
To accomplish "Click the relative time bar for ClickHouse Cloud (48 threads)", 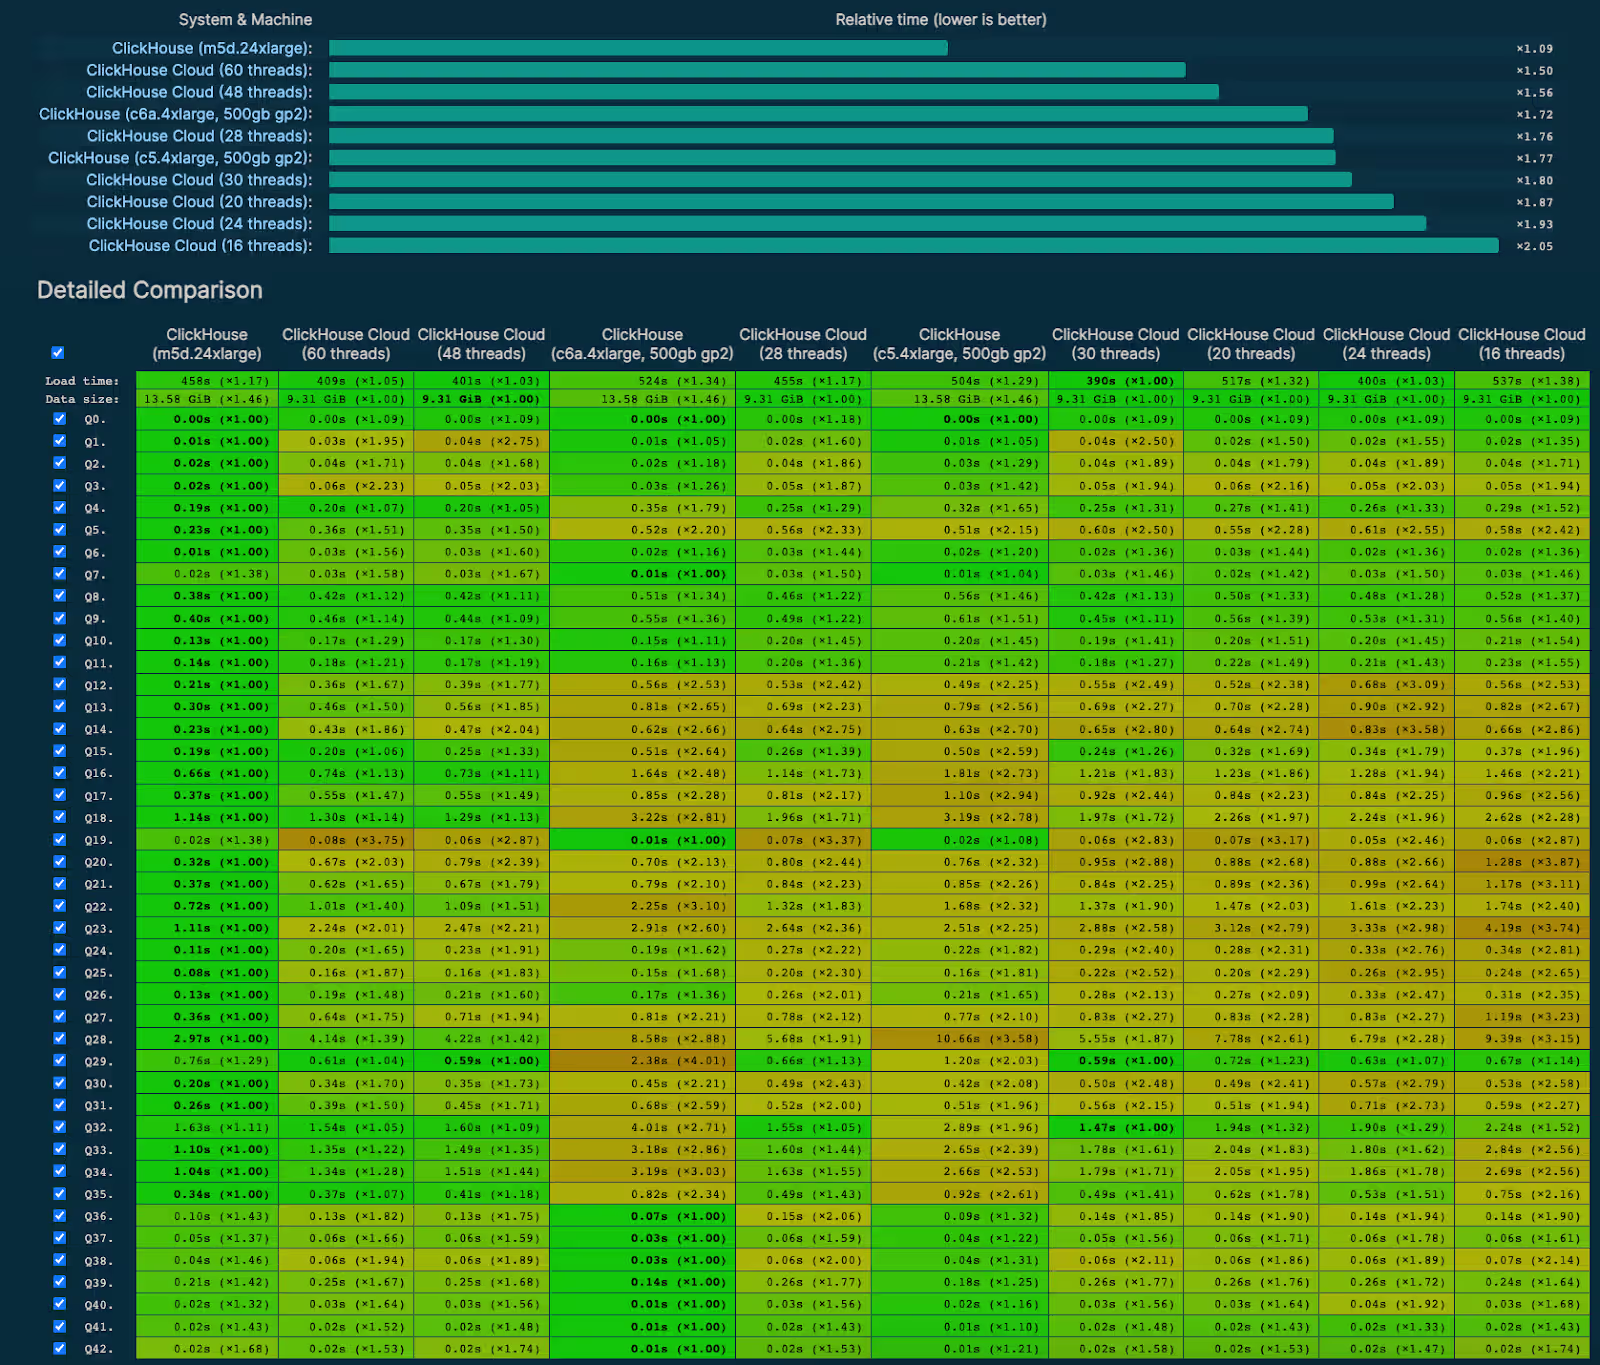I will (770, 91).
